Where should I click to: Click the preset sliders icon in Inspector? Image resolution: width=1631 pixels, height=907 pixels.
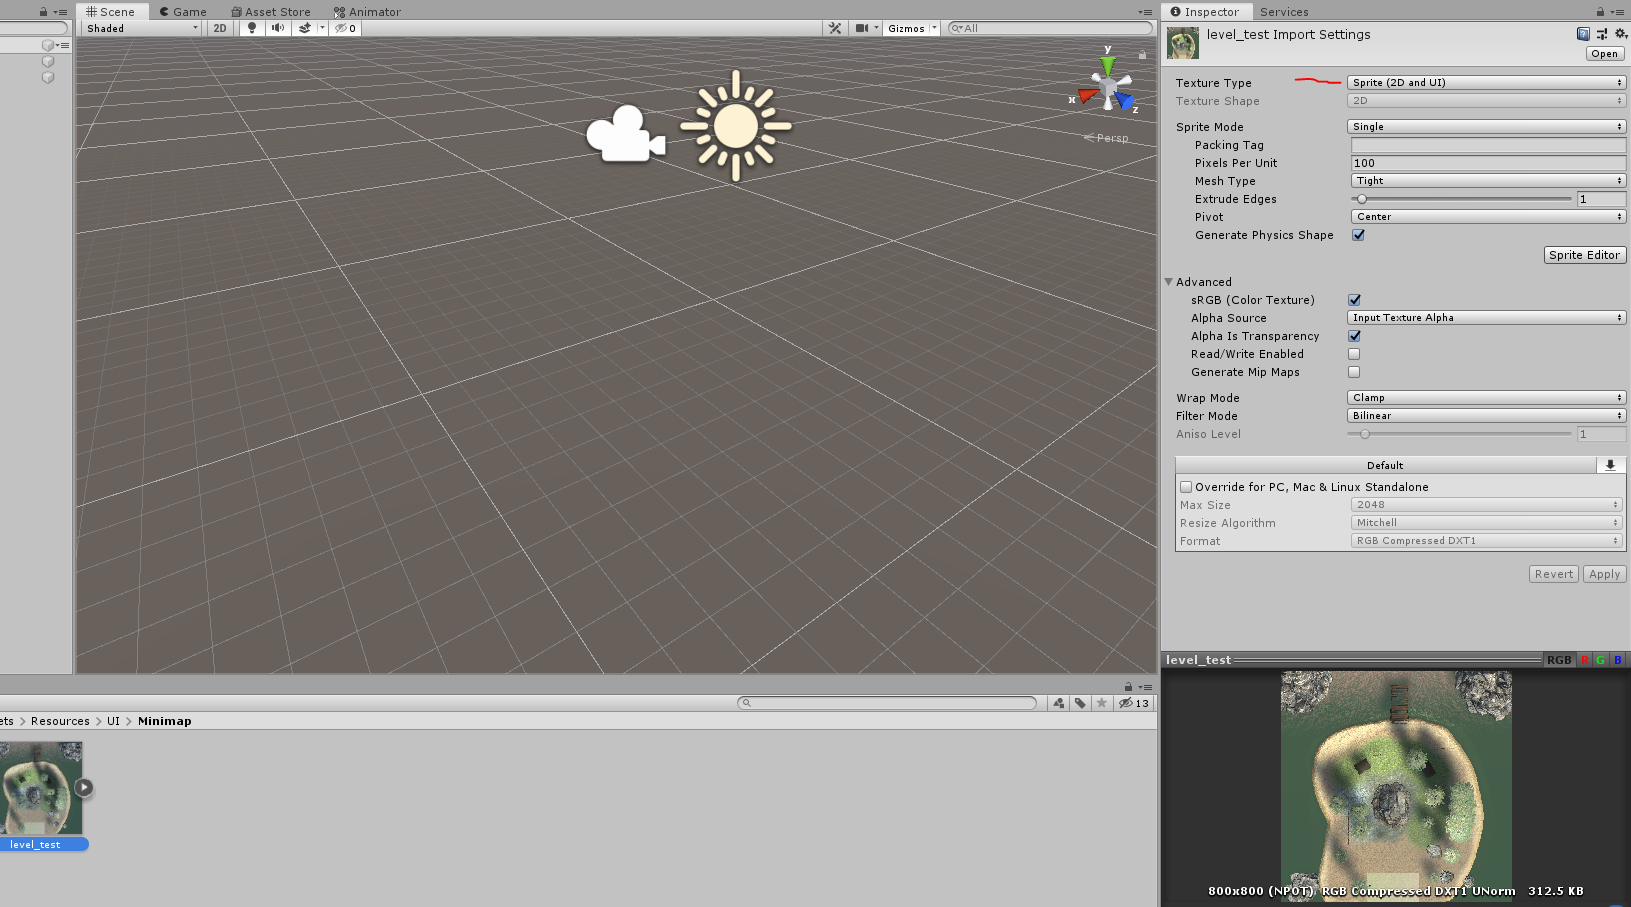(x=1602, y=34)
